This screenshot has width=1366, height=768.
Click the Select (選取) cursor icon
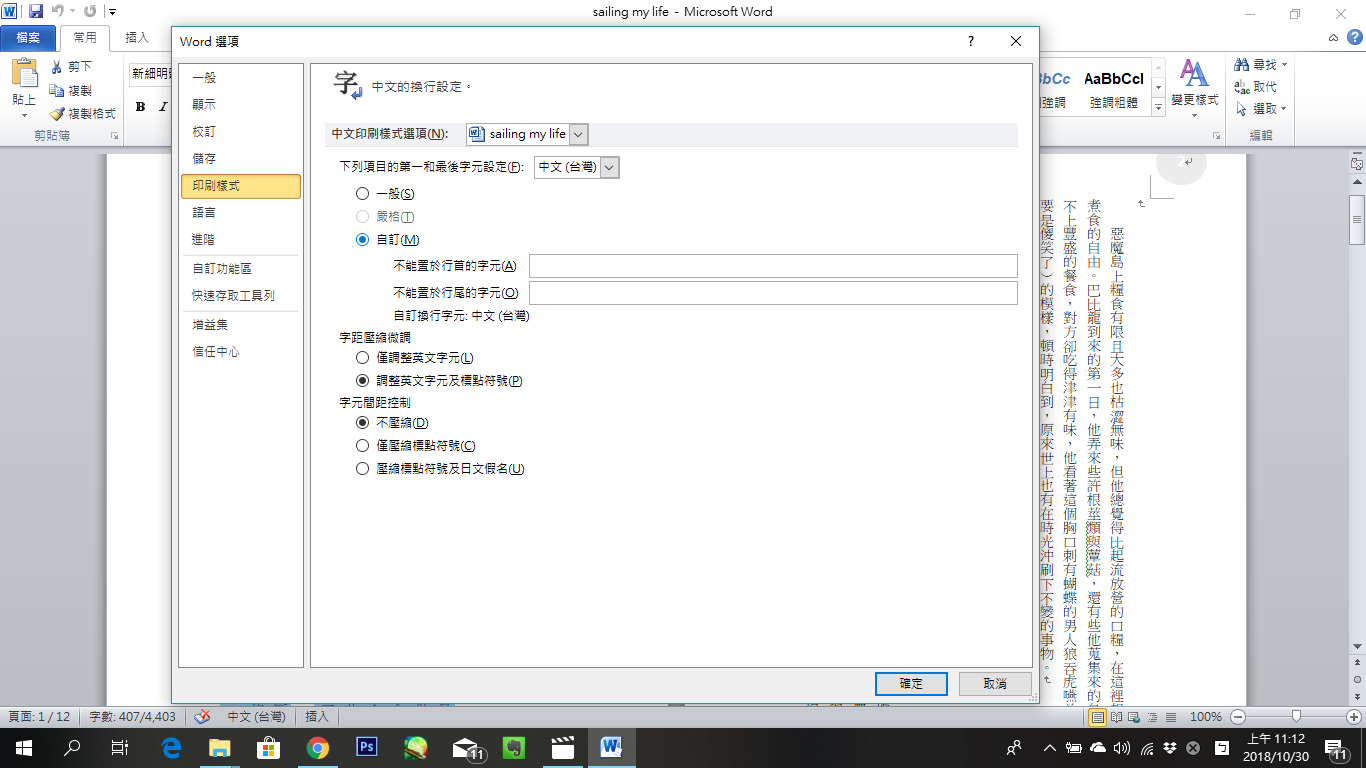click(1242, 109)
